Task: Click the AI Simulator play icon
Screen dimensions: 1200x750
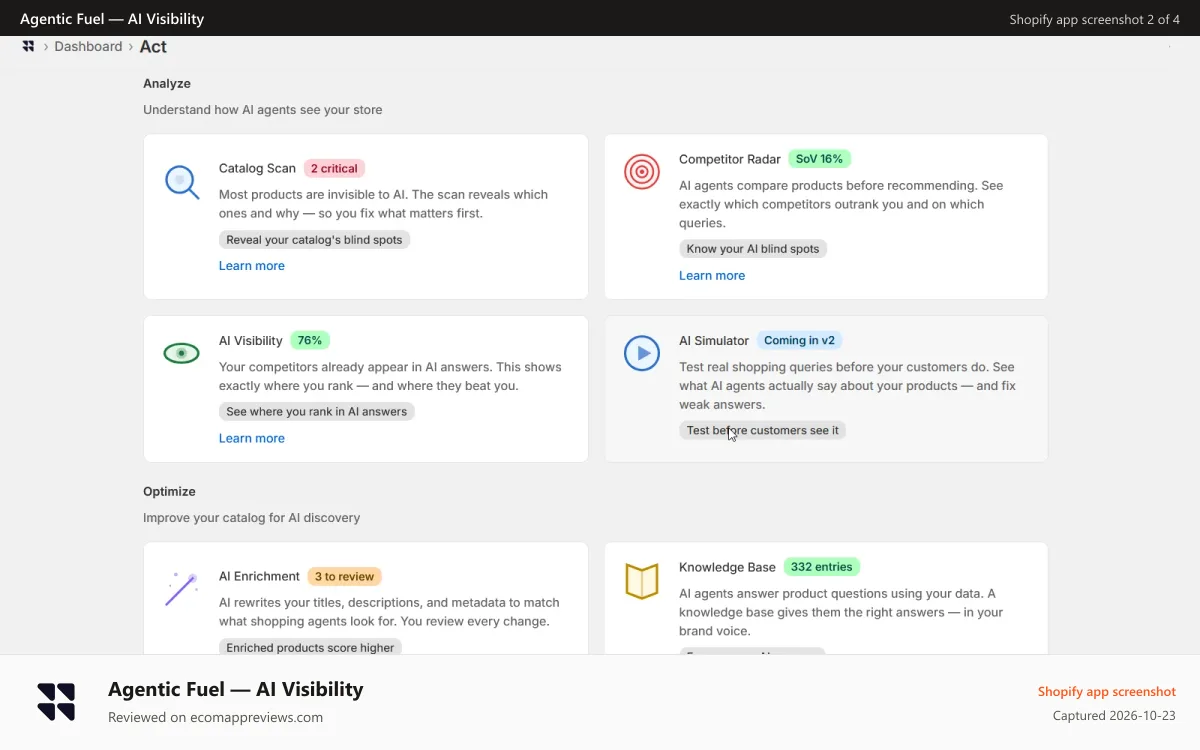Action: (x=642, y=353)
